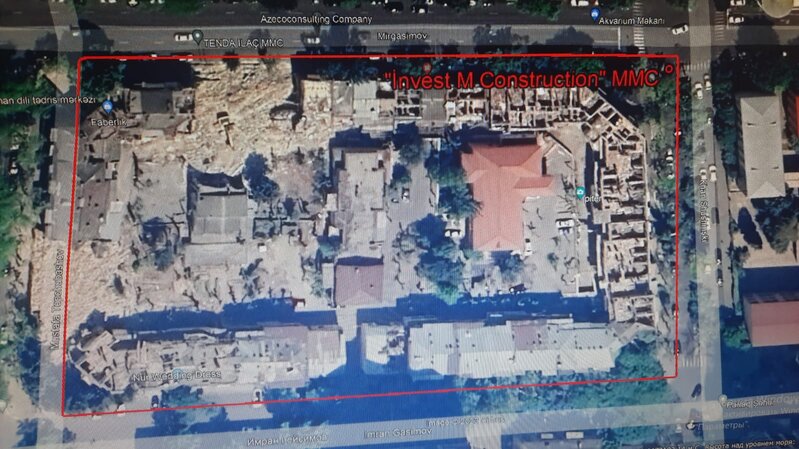The image size is (799, 449).
Task: Click the red-roofed building in the center
Action: pyautogui.click(x=507, y=193)
